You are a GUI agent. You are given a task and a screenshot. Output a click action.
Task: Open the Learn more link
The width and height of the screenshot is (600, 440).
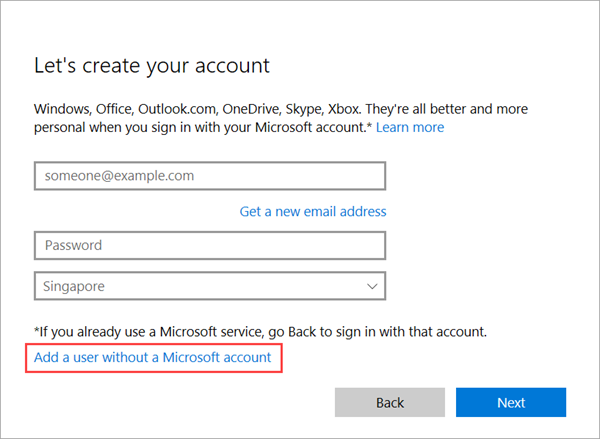(x=410, y=127)
